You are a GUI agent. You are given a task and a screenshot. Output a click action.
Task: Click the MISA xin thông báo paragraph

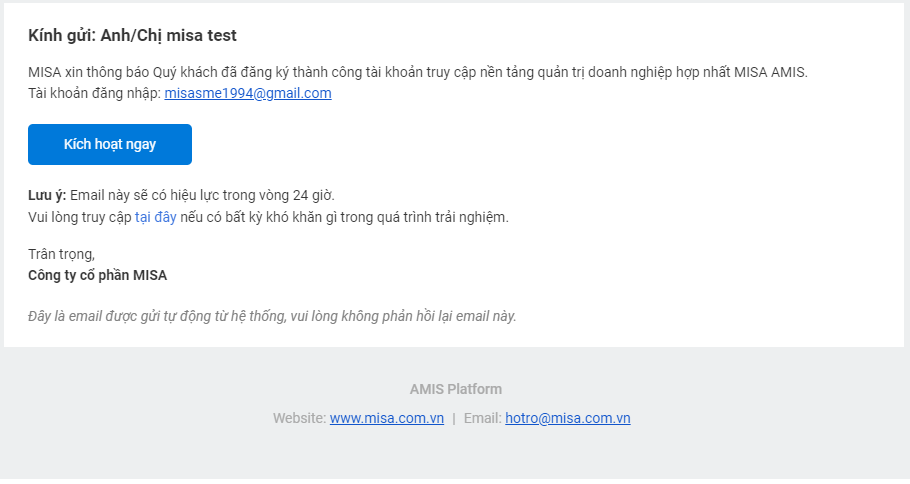pyautogui.click(x=418, y=73)
